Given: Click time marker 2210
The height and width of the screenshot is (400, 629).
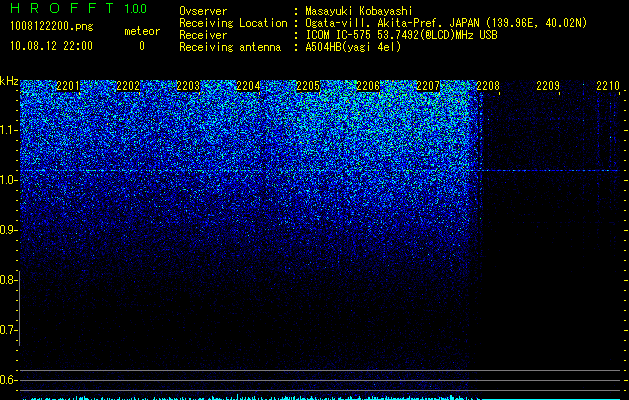Looking at the screenshot, I should [608, 86].
